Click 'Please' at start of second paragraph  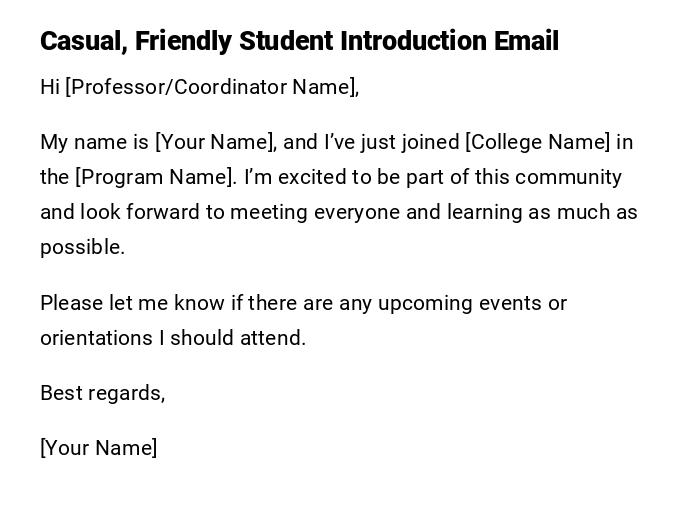click(x=71, y=303)
